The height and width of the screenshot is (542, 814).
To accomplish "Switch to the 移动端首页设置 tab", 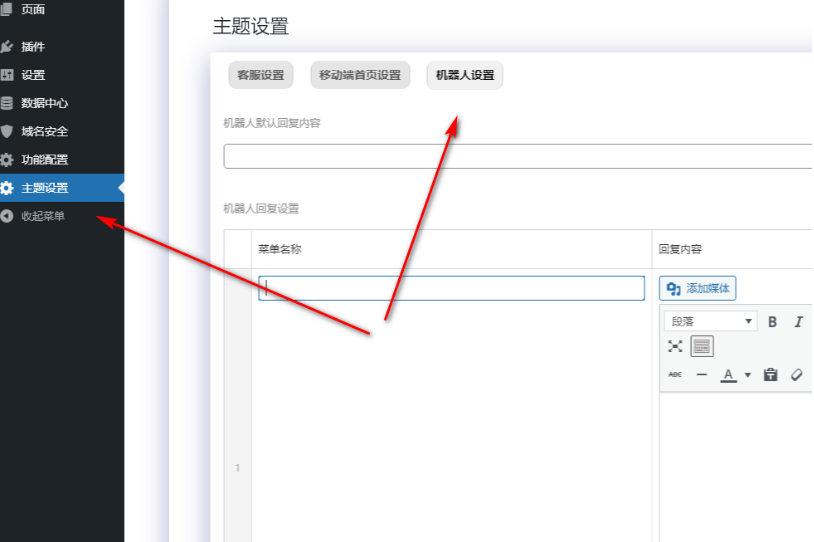I will point(360,75).
